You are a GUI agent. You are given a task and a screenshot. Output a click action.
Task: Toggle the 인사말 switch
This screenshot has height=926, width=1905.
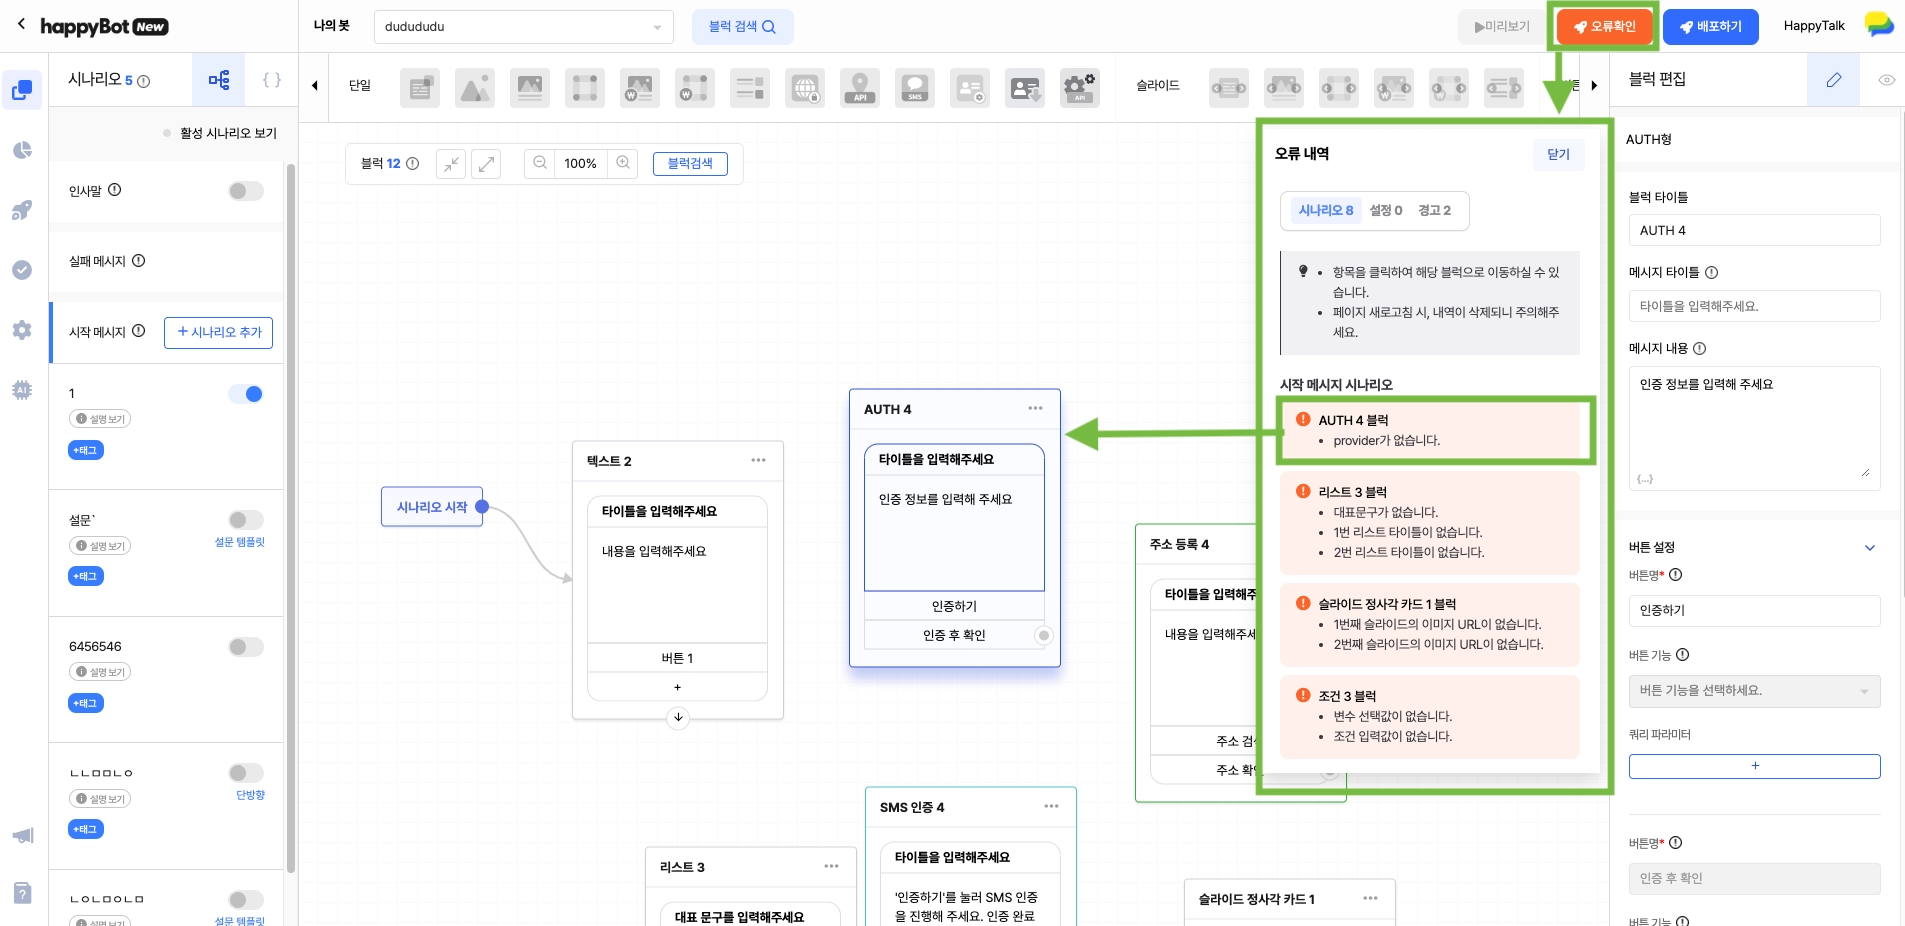coord(246,191)
